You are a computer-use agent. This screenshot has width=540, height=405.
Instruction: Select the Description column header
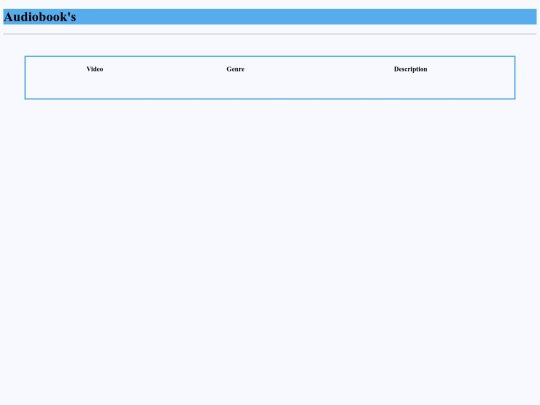(411, 69)
